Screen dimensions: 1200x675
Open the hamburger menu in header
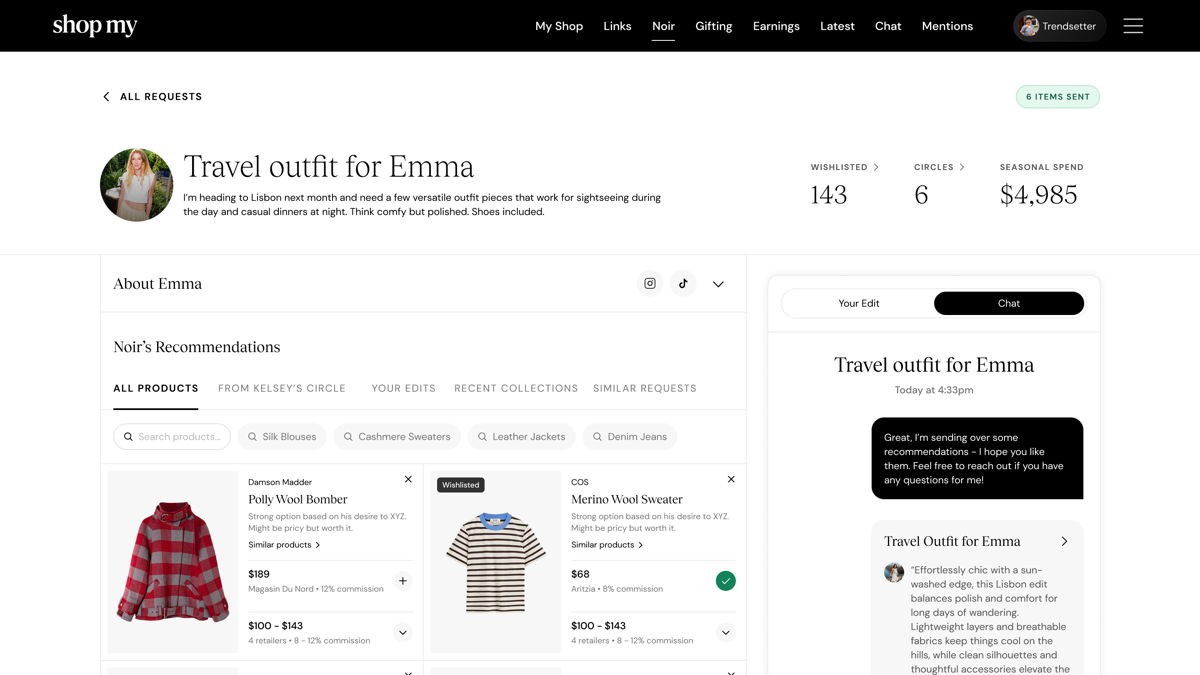click(x=1132, y=26)
